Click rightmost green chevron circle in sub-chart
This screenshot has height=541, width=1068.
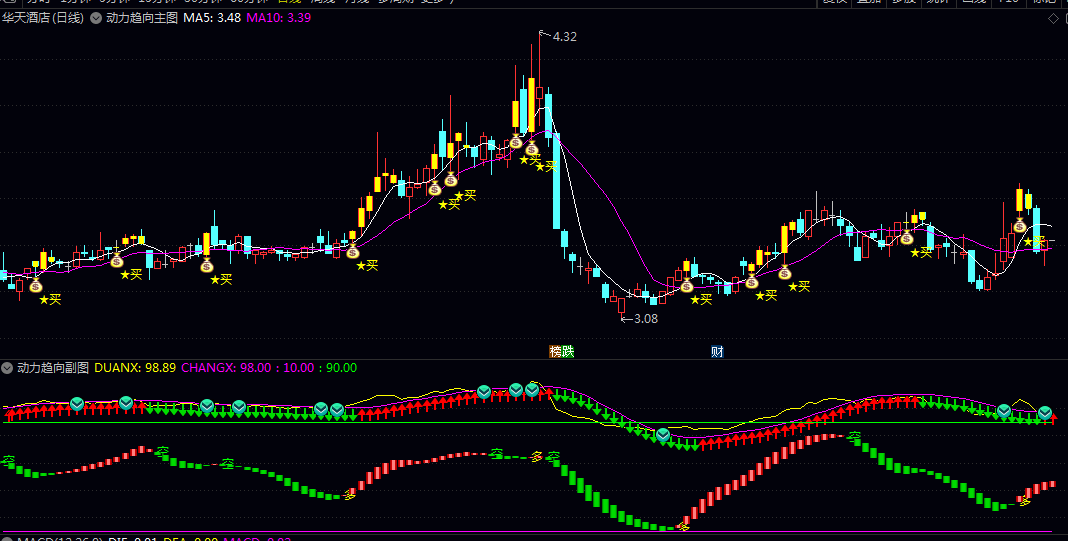1045,412
